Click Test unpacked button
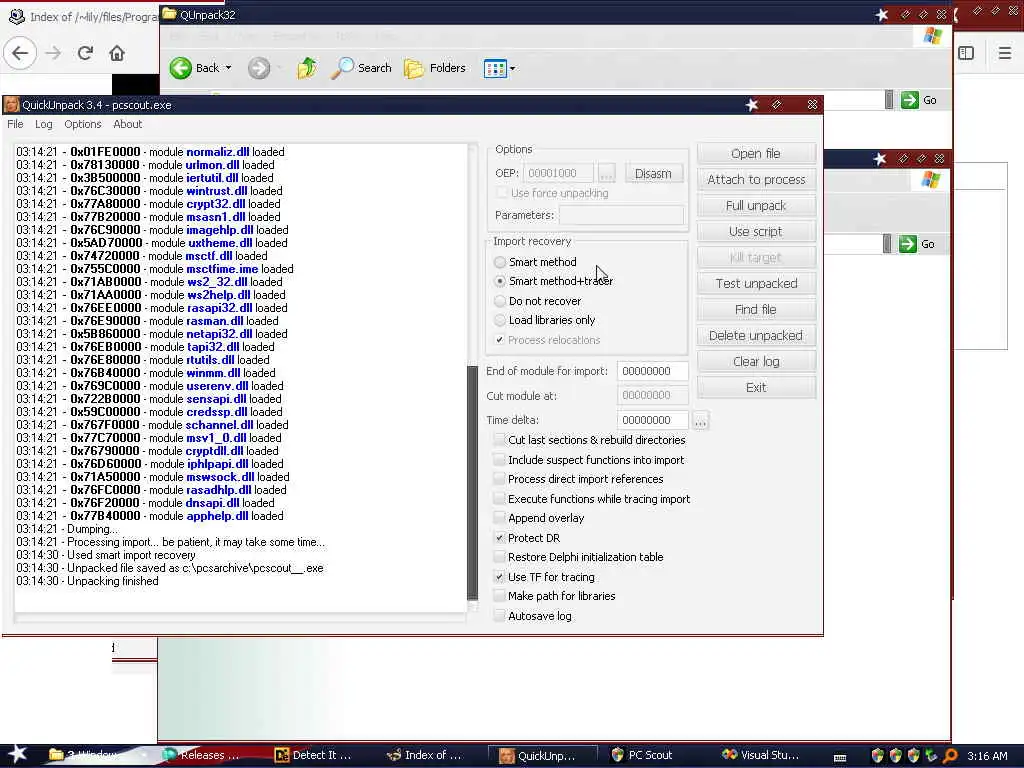This screenshot has width=1024, height=768. [756, 283]
